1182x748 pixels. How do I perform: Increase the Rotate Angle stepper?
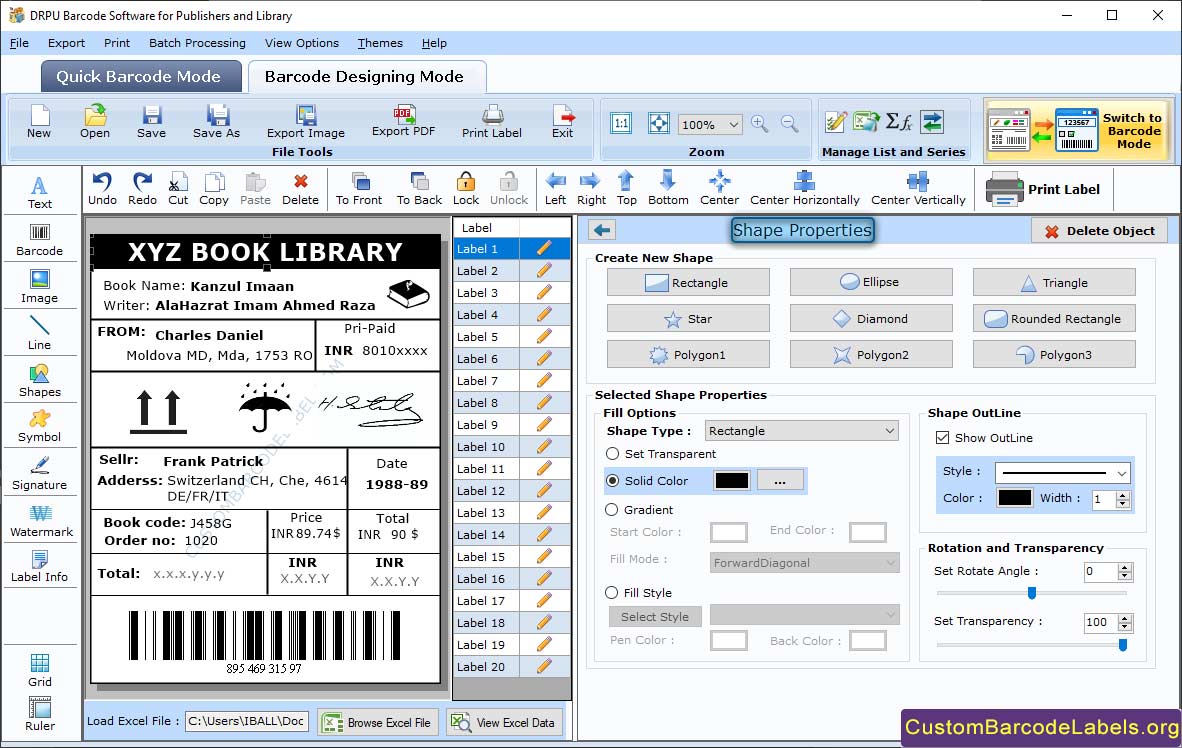(1125, 567)
